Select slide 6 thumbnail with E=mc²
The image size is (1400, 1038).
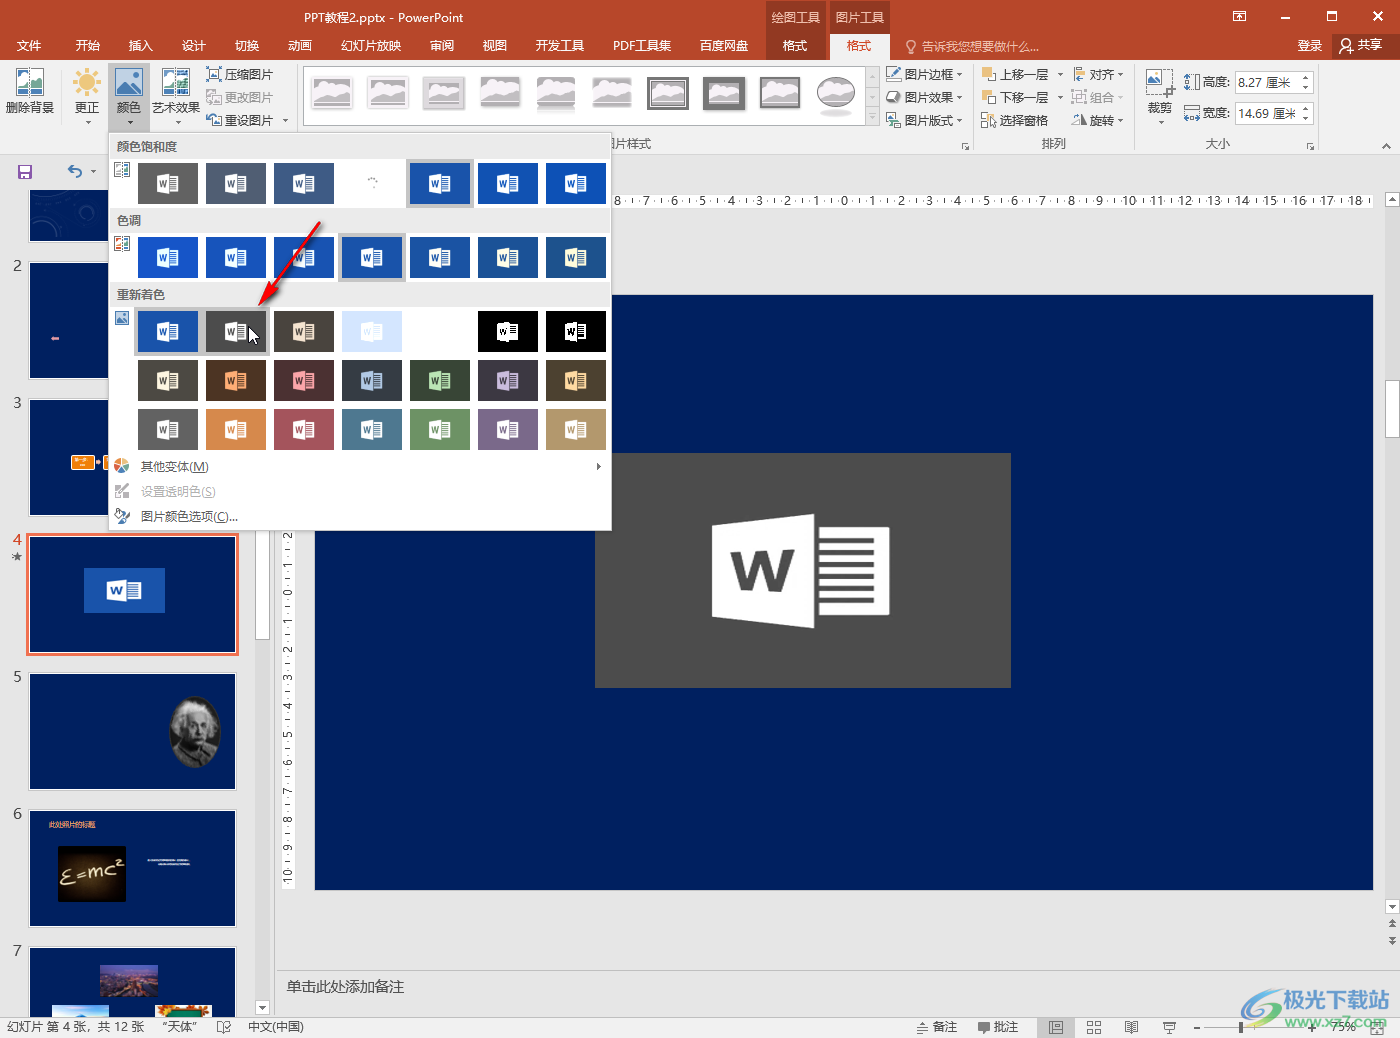point(132,868)
